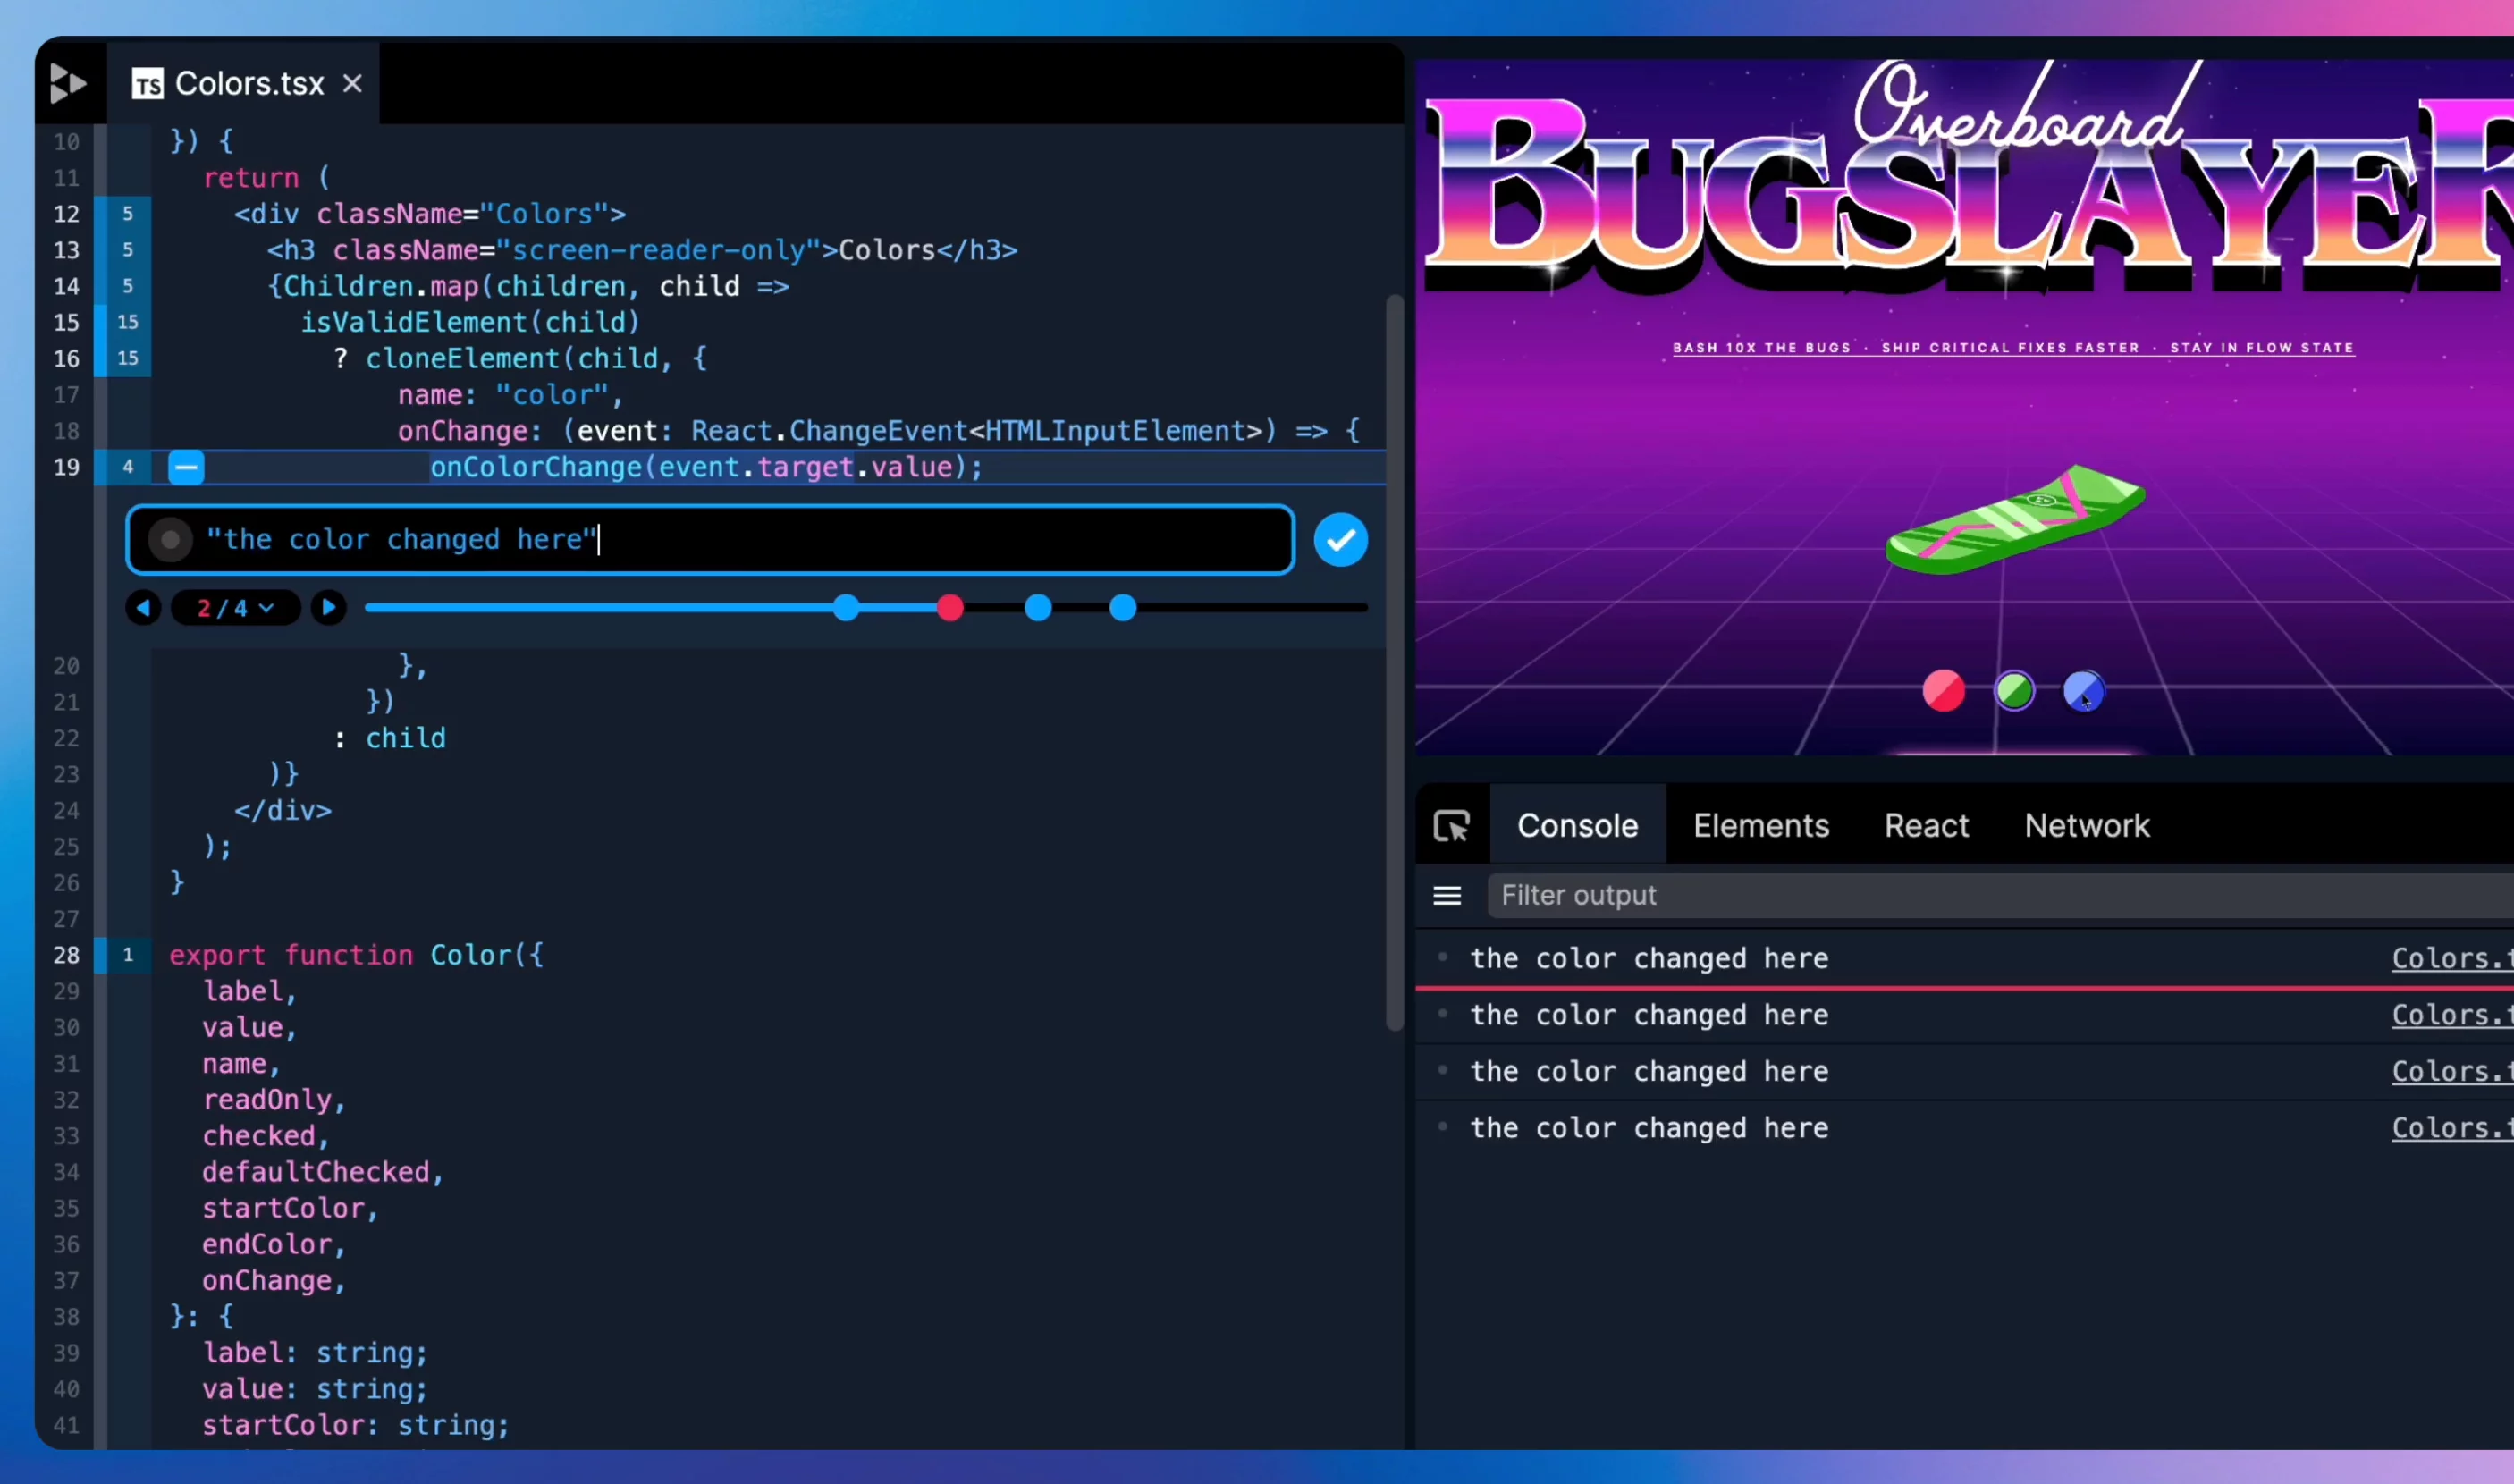Expand the devtools sidebar menu icon
The width and height of the screenshot is (2514, 1484).
(x=1447, y=894)
